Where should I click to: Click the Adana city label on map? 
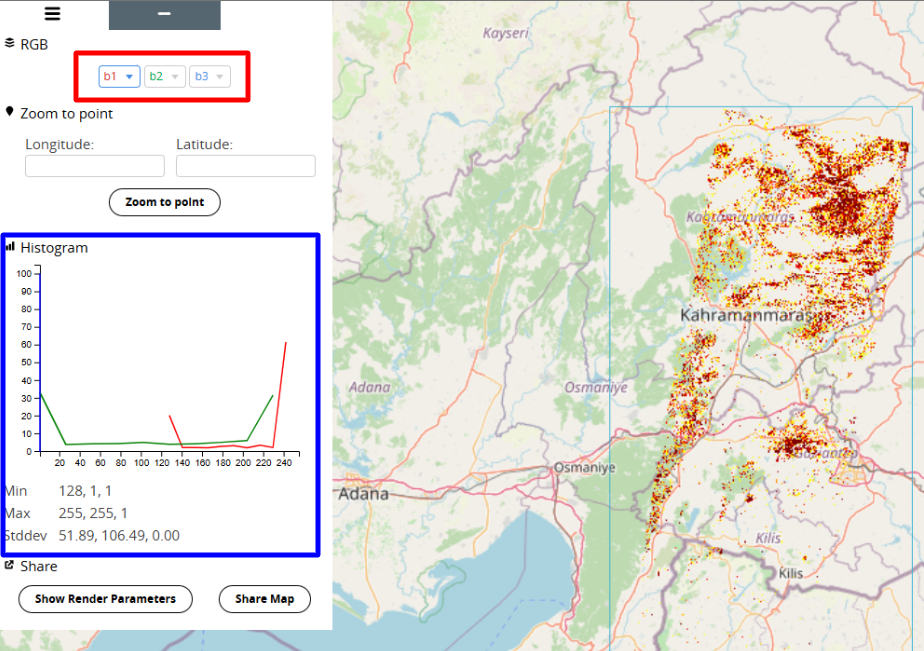363,494
